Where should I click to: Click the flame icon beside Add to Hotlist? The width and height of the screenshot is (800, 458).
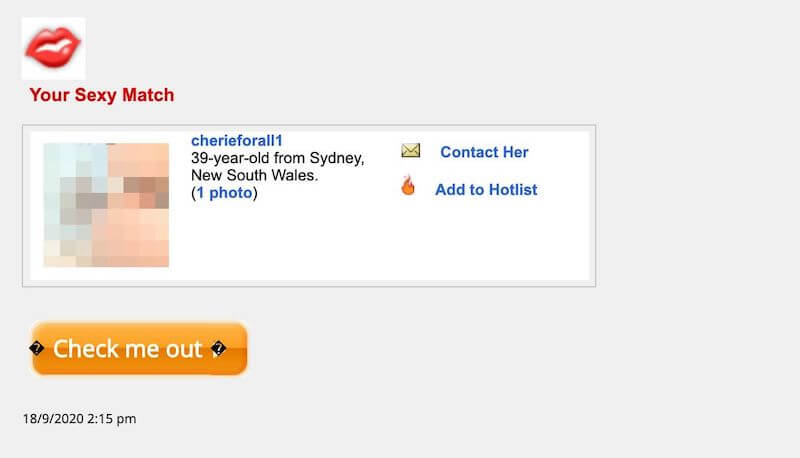click(x=408, y=186)
